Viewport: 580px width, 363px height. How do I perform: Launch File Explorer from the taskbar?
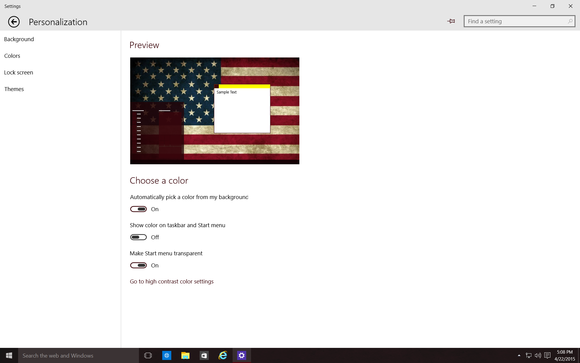(x=185, y=356)
